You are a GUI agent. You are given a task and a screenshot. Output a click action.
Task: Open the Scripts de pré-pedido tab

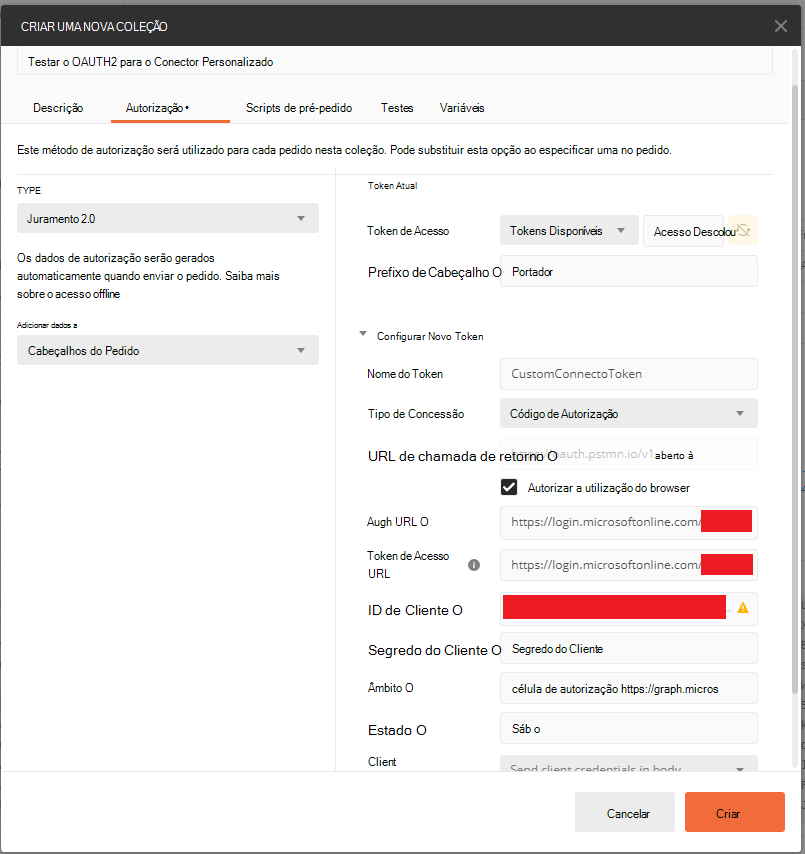(x=298, y=108)
